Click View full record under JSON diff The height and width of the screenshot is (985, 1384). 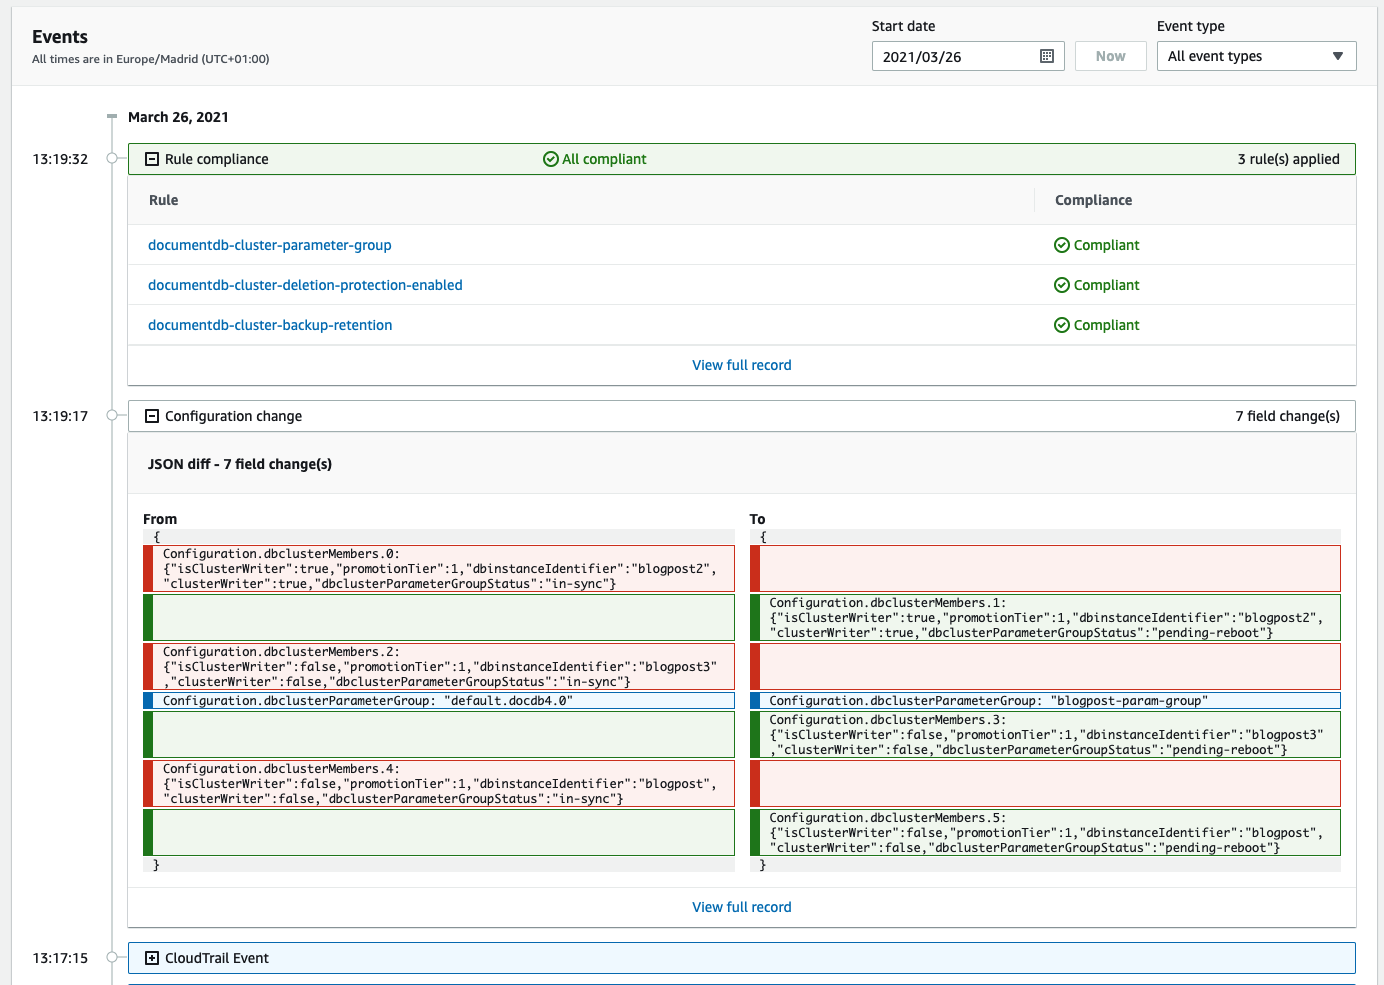pos(741,907)
